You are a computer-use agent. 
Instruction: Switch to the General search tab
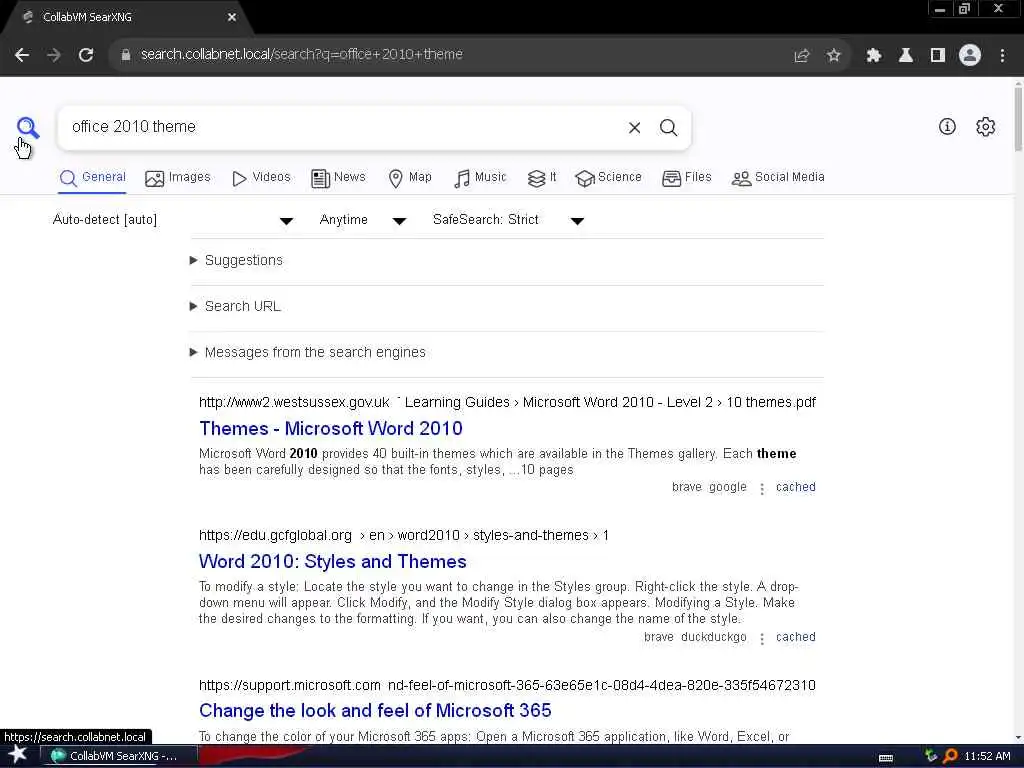coord(92,178)
